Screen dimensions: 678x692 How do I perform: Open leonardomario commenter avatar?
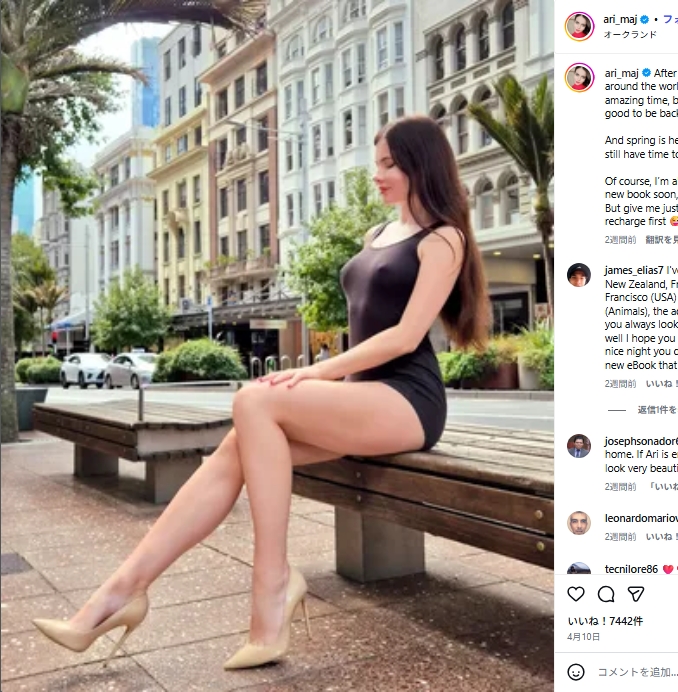pyautogui.click(x=579, y=523)
